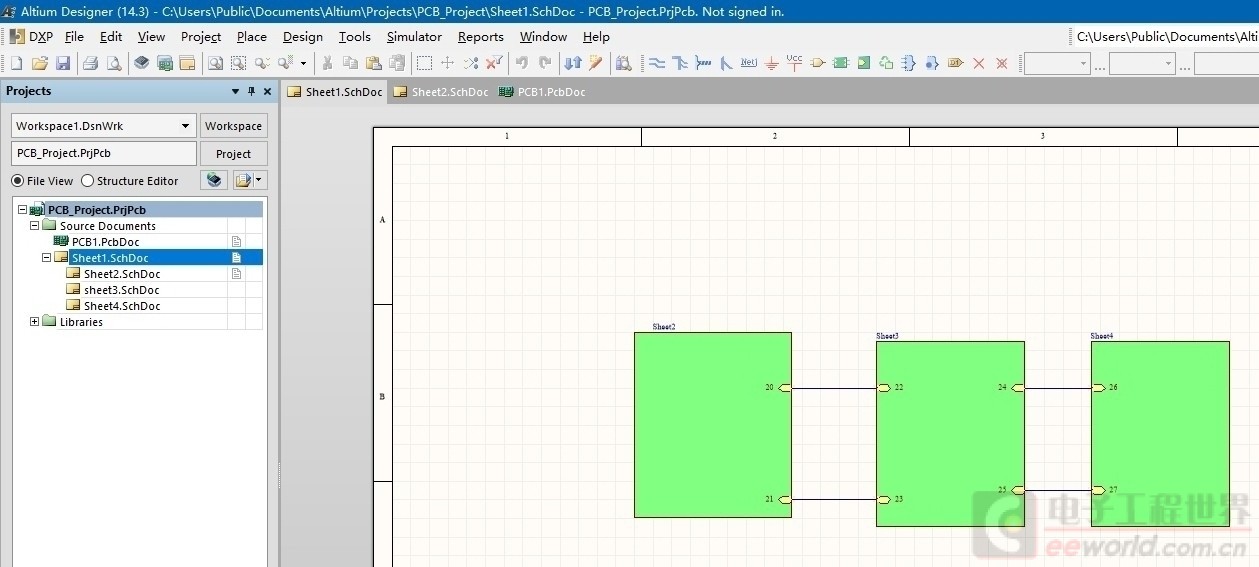
Task: Select the Place Sheet Symbol tool
Action: click(841, 63)
